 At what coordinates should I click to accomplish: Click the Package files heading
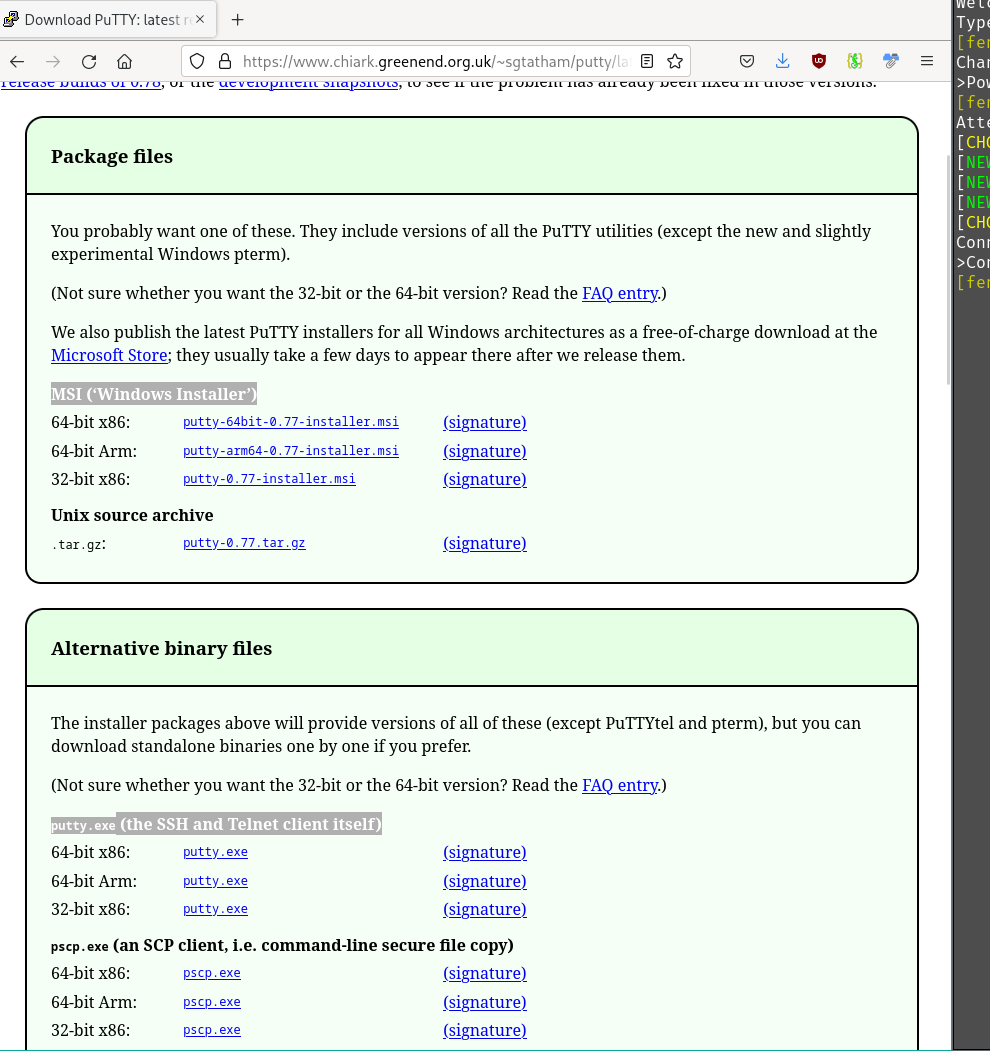(x=112, y=156)
